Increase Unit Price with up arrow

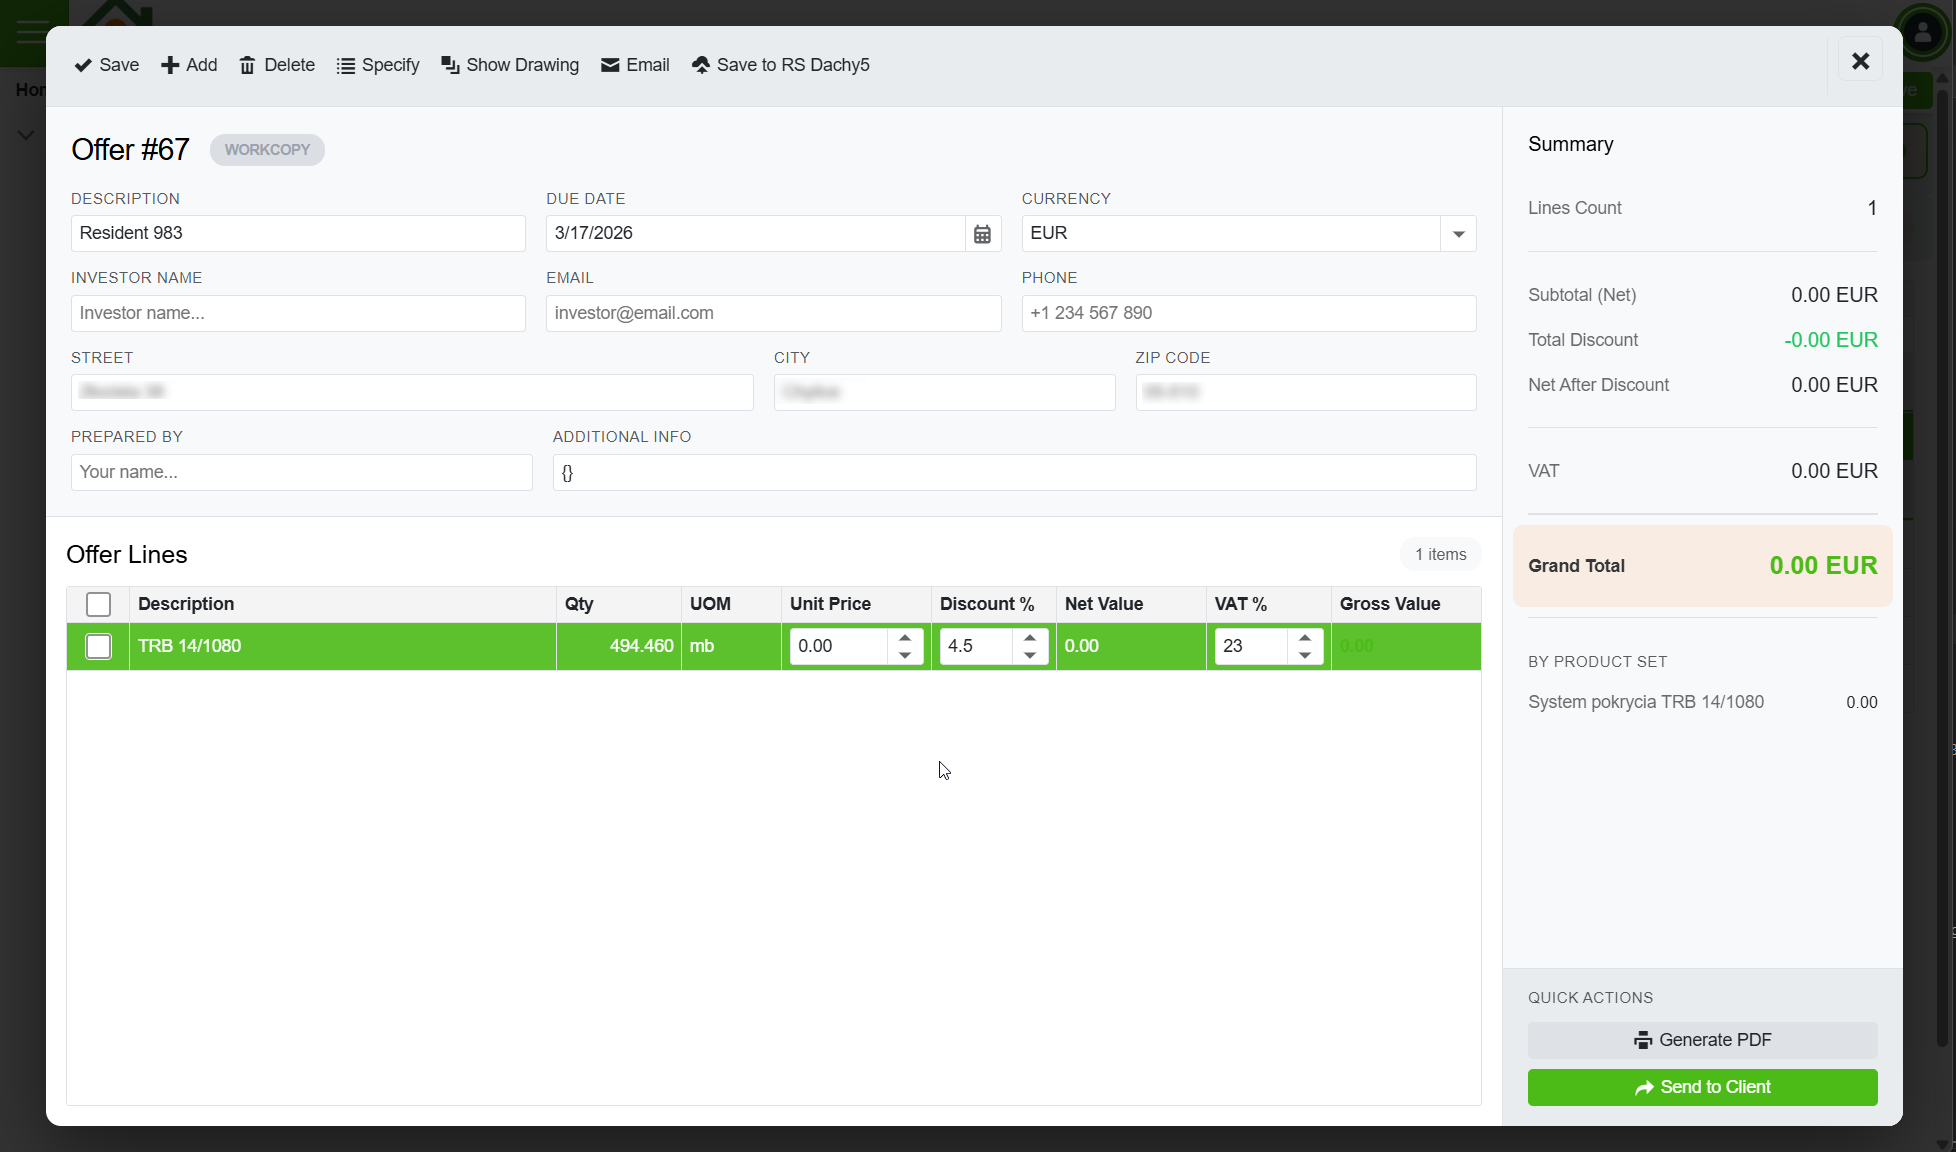pos(905,638)
